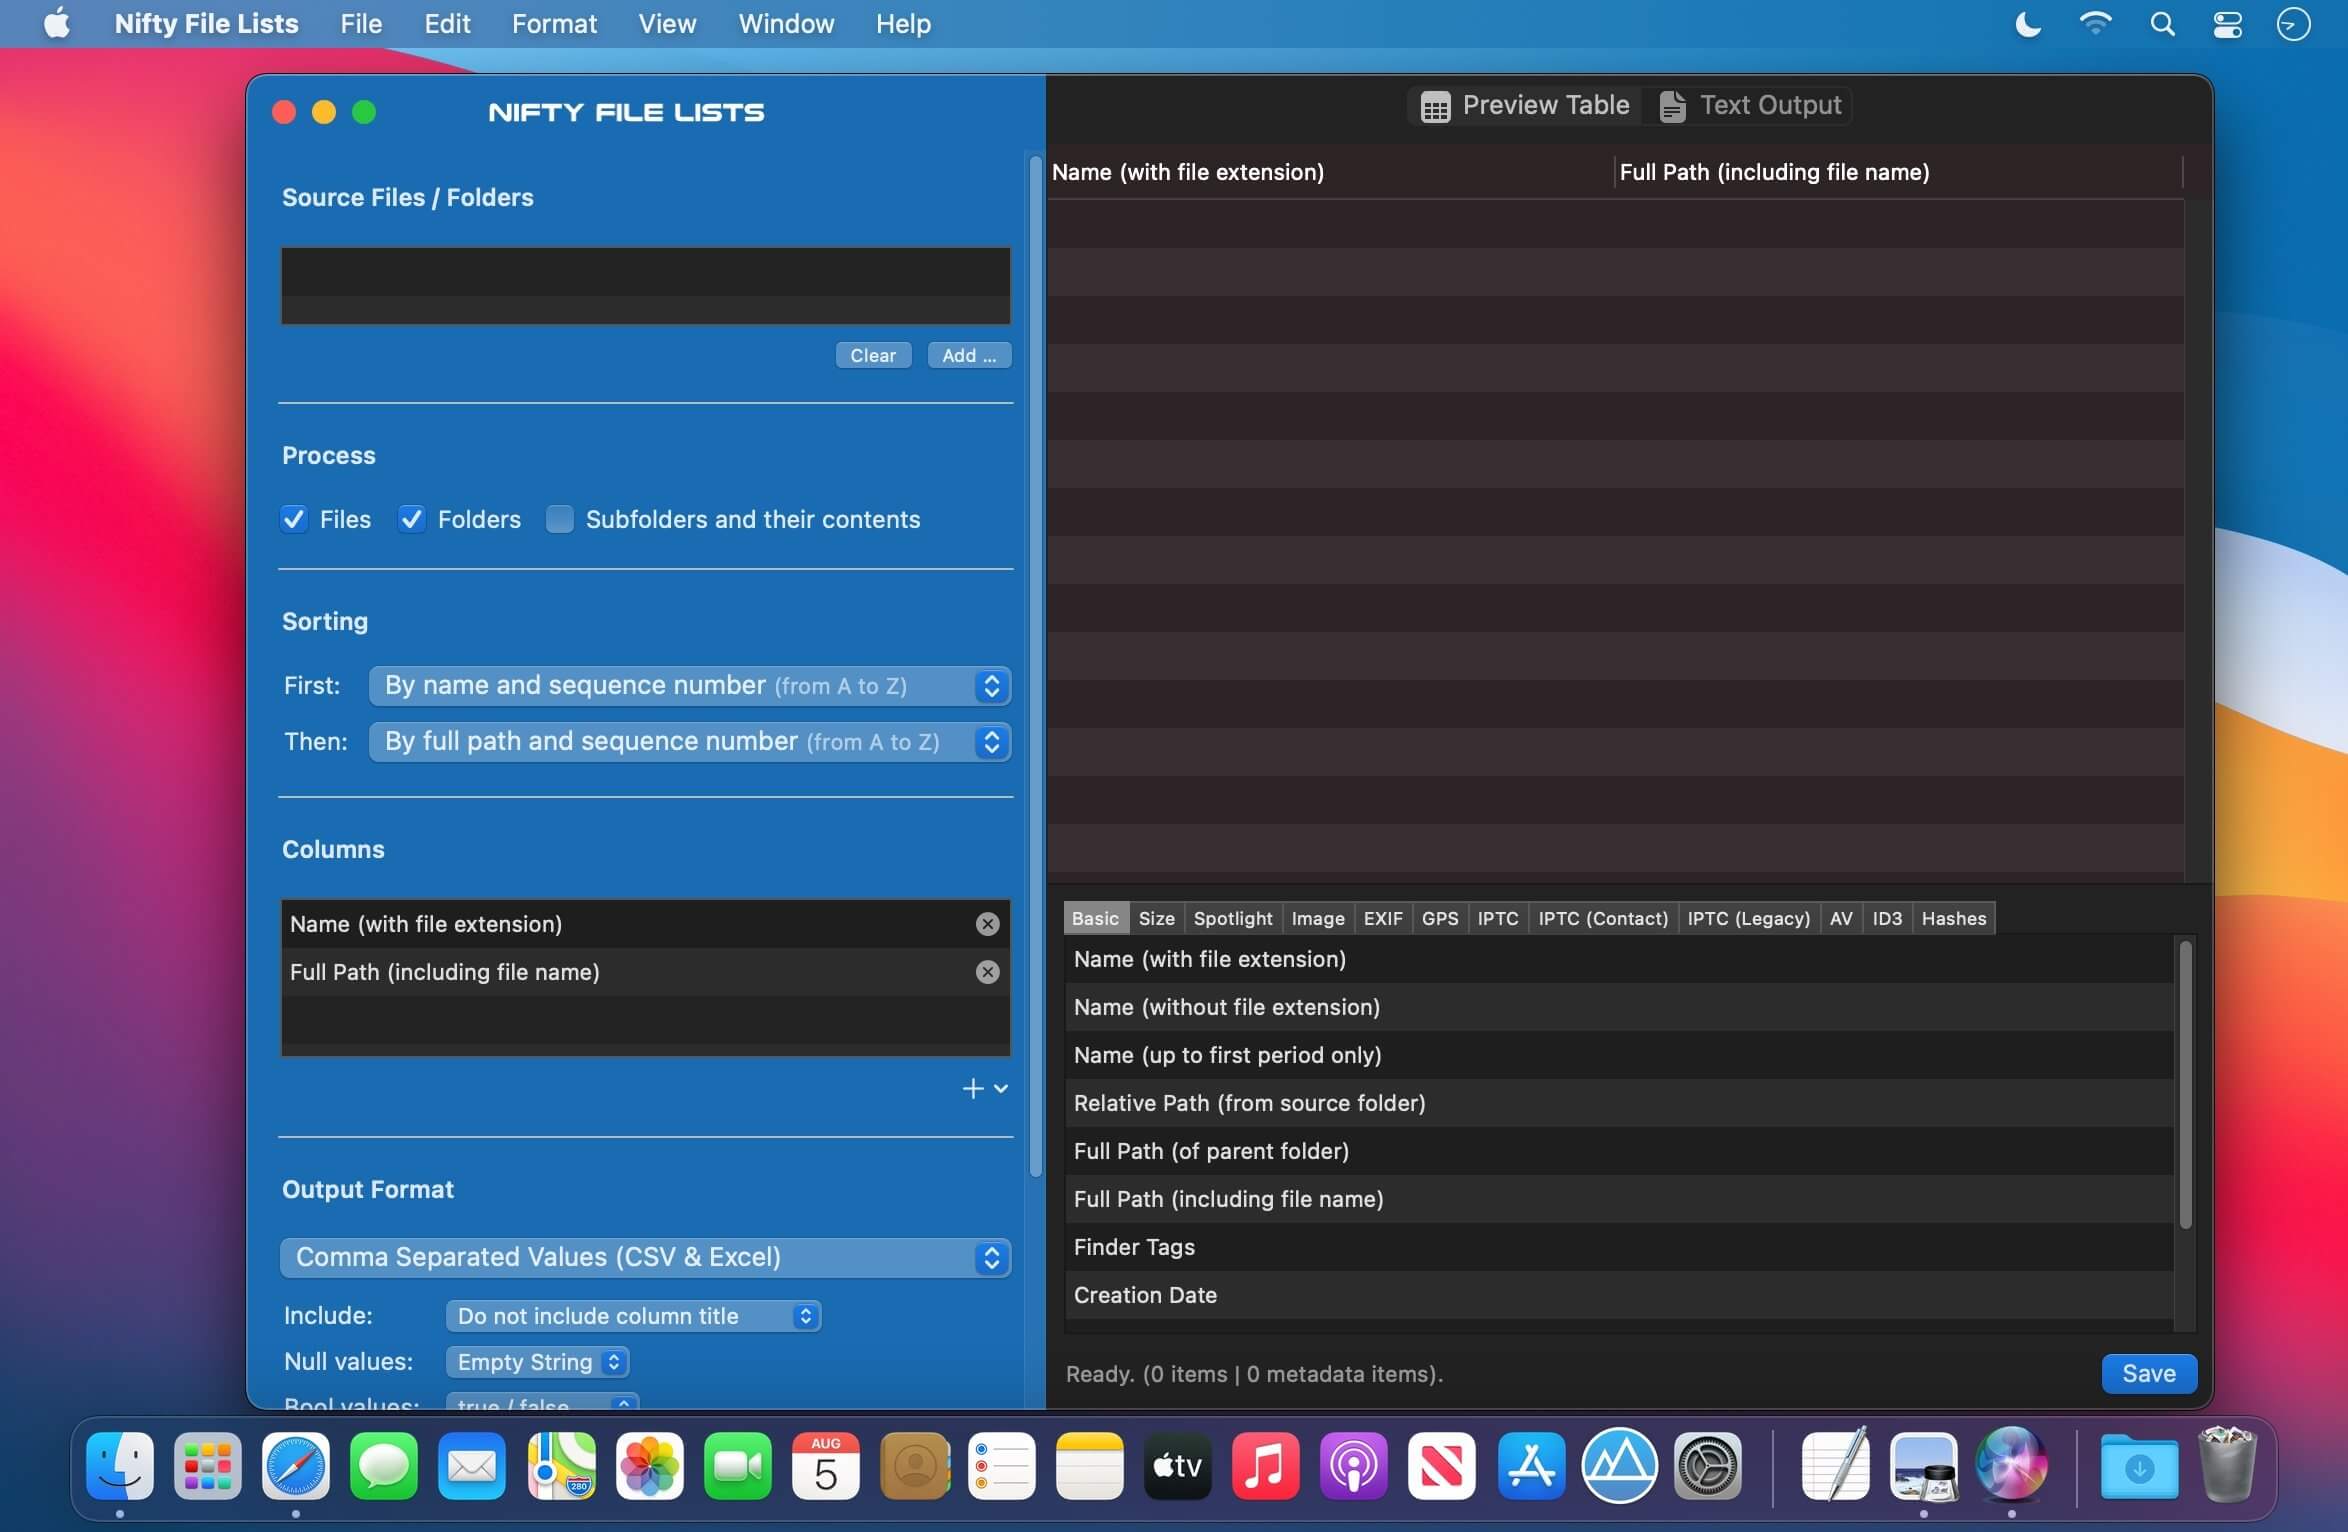Open the Output Format CSV dropdown

645,1257
